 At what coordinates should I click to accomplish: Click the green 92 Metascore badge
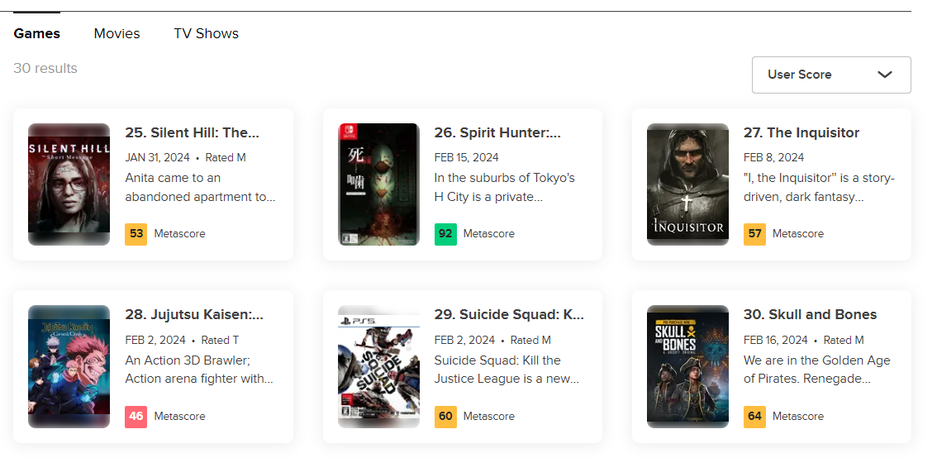point(445,234)
